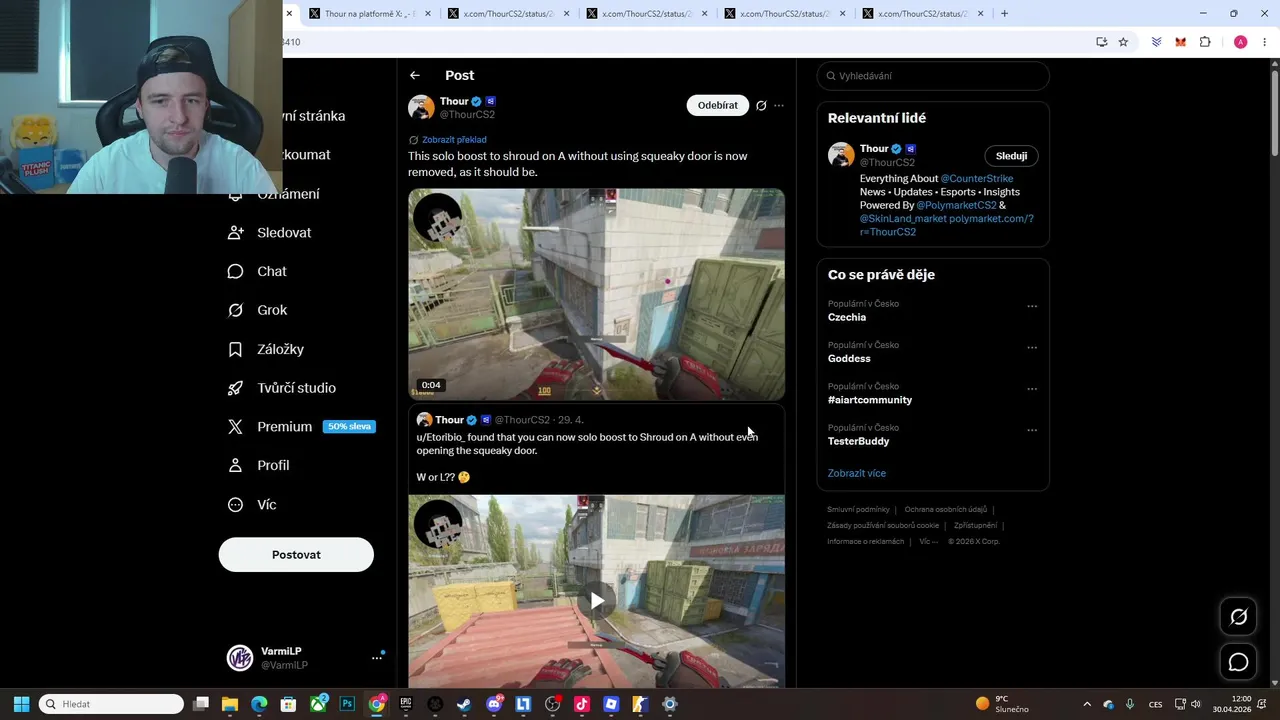
Task: Open the Smluvní podmínky footer link
Action: point(858,509)
